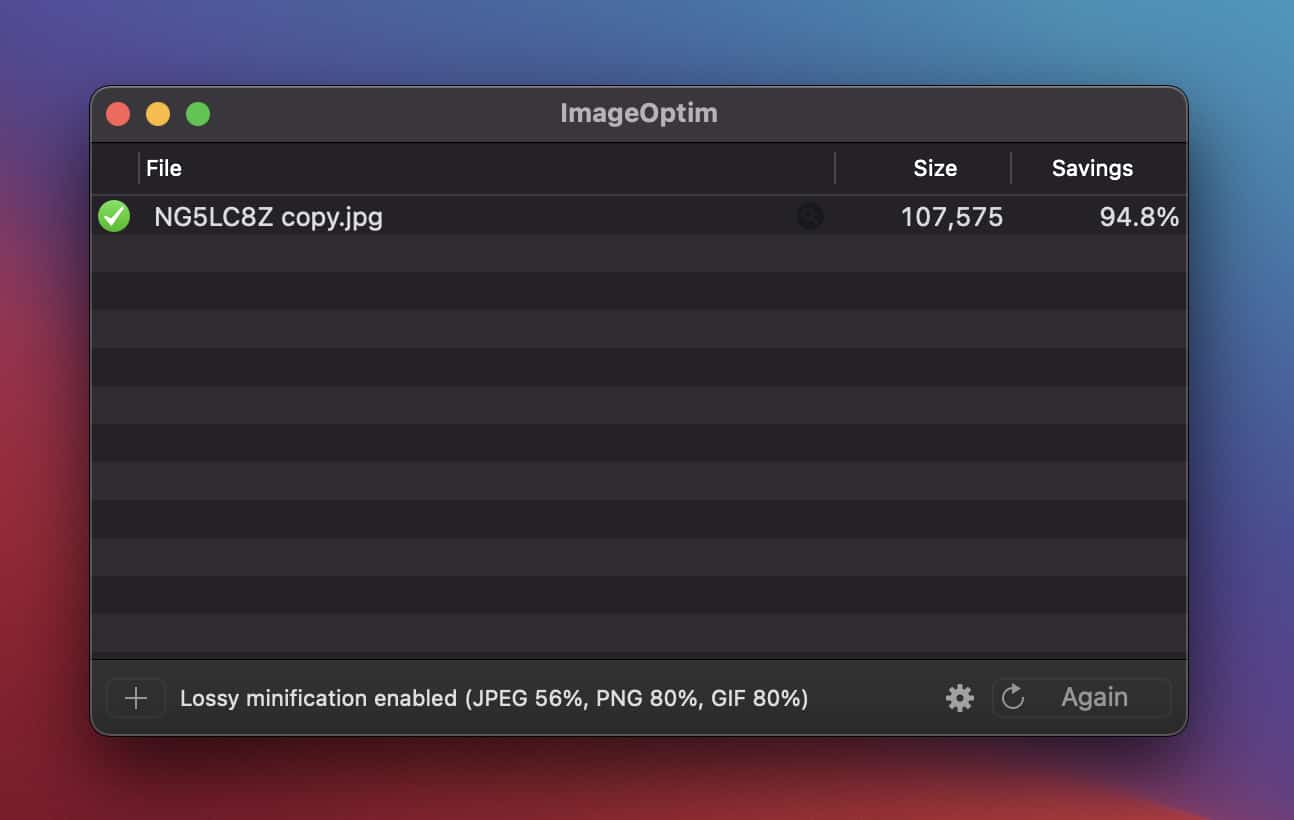Sort by the Savings column header
The width and height of the screenshot is (1294, 820).
click(1091, 168)
